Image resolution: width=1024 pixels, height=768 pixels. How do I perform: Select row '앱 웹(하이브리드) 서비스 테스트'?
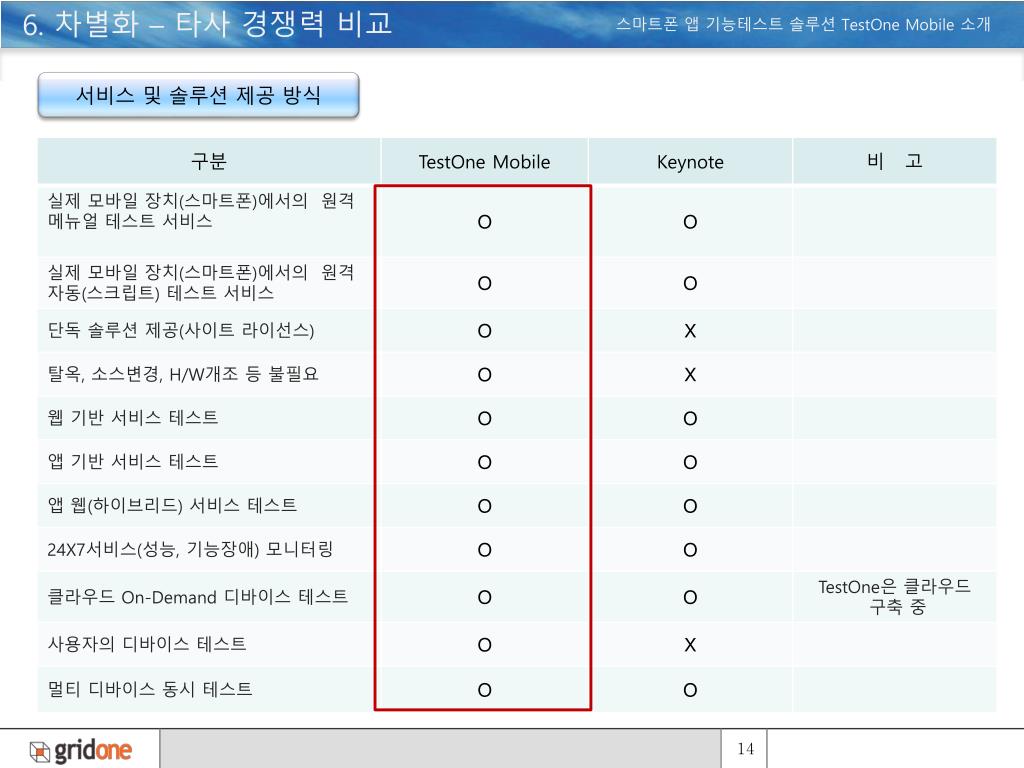pyautogui.click(x=517, y=505)
